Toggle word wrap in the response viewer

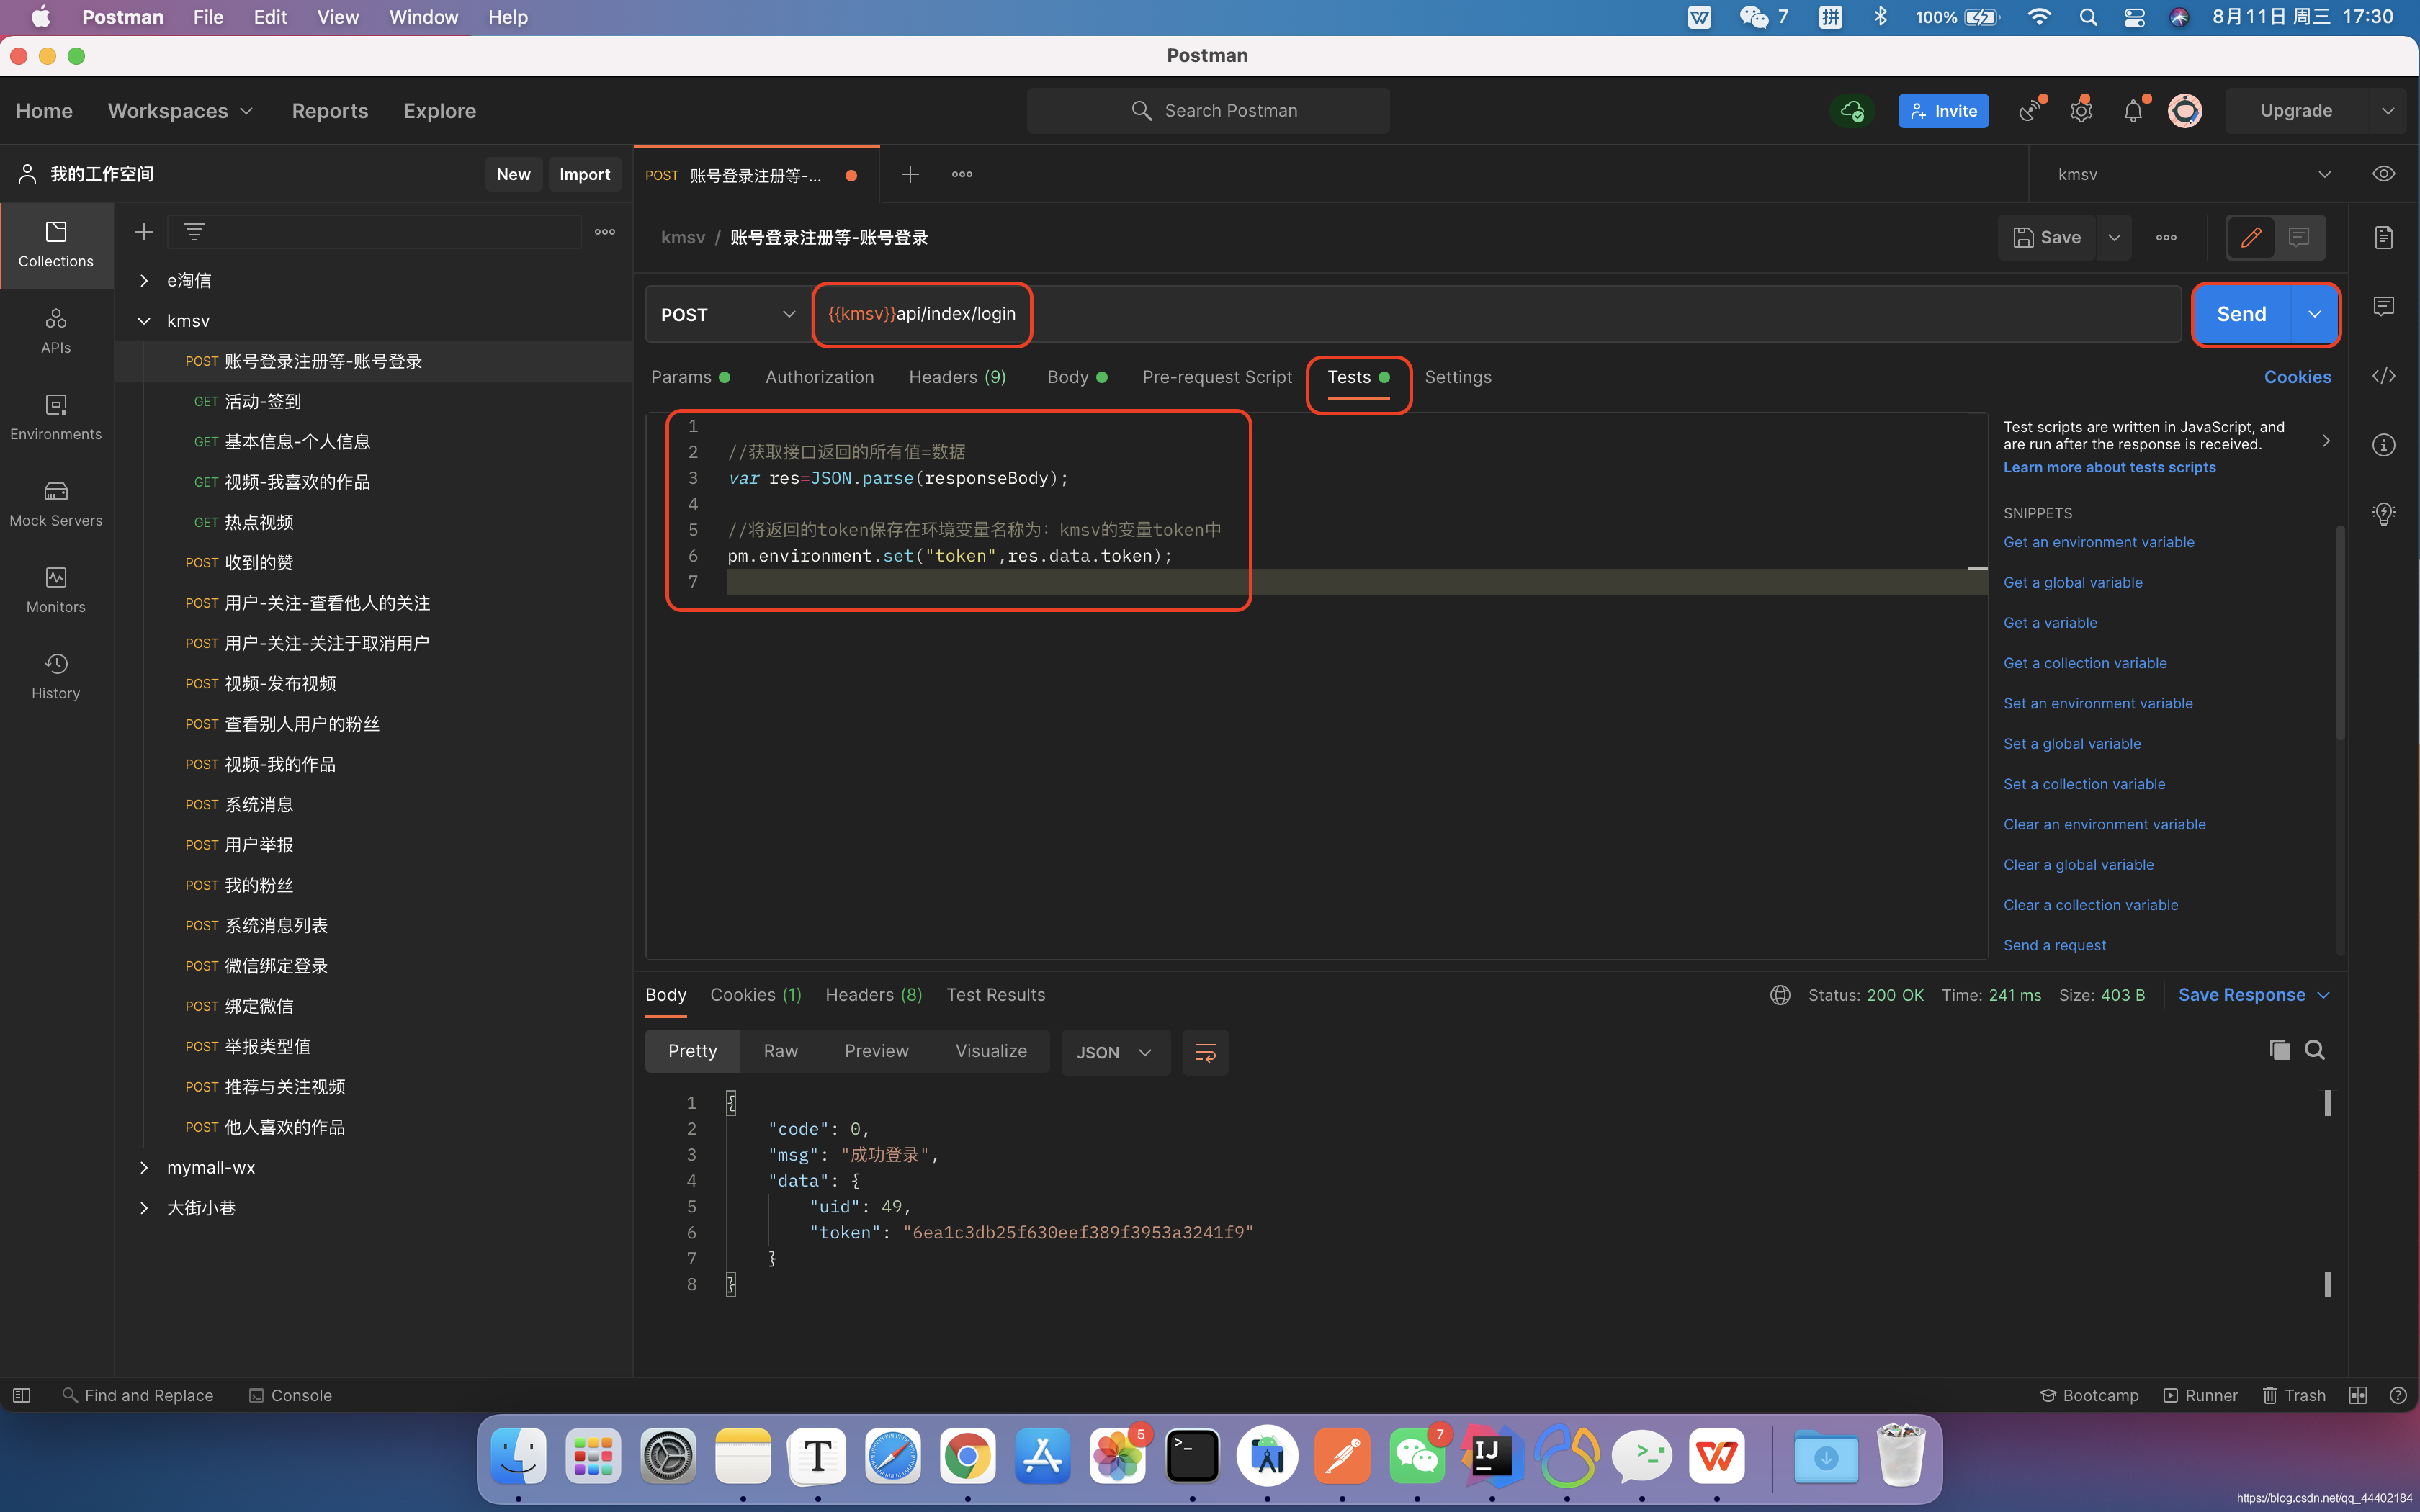point(1205,1052)
